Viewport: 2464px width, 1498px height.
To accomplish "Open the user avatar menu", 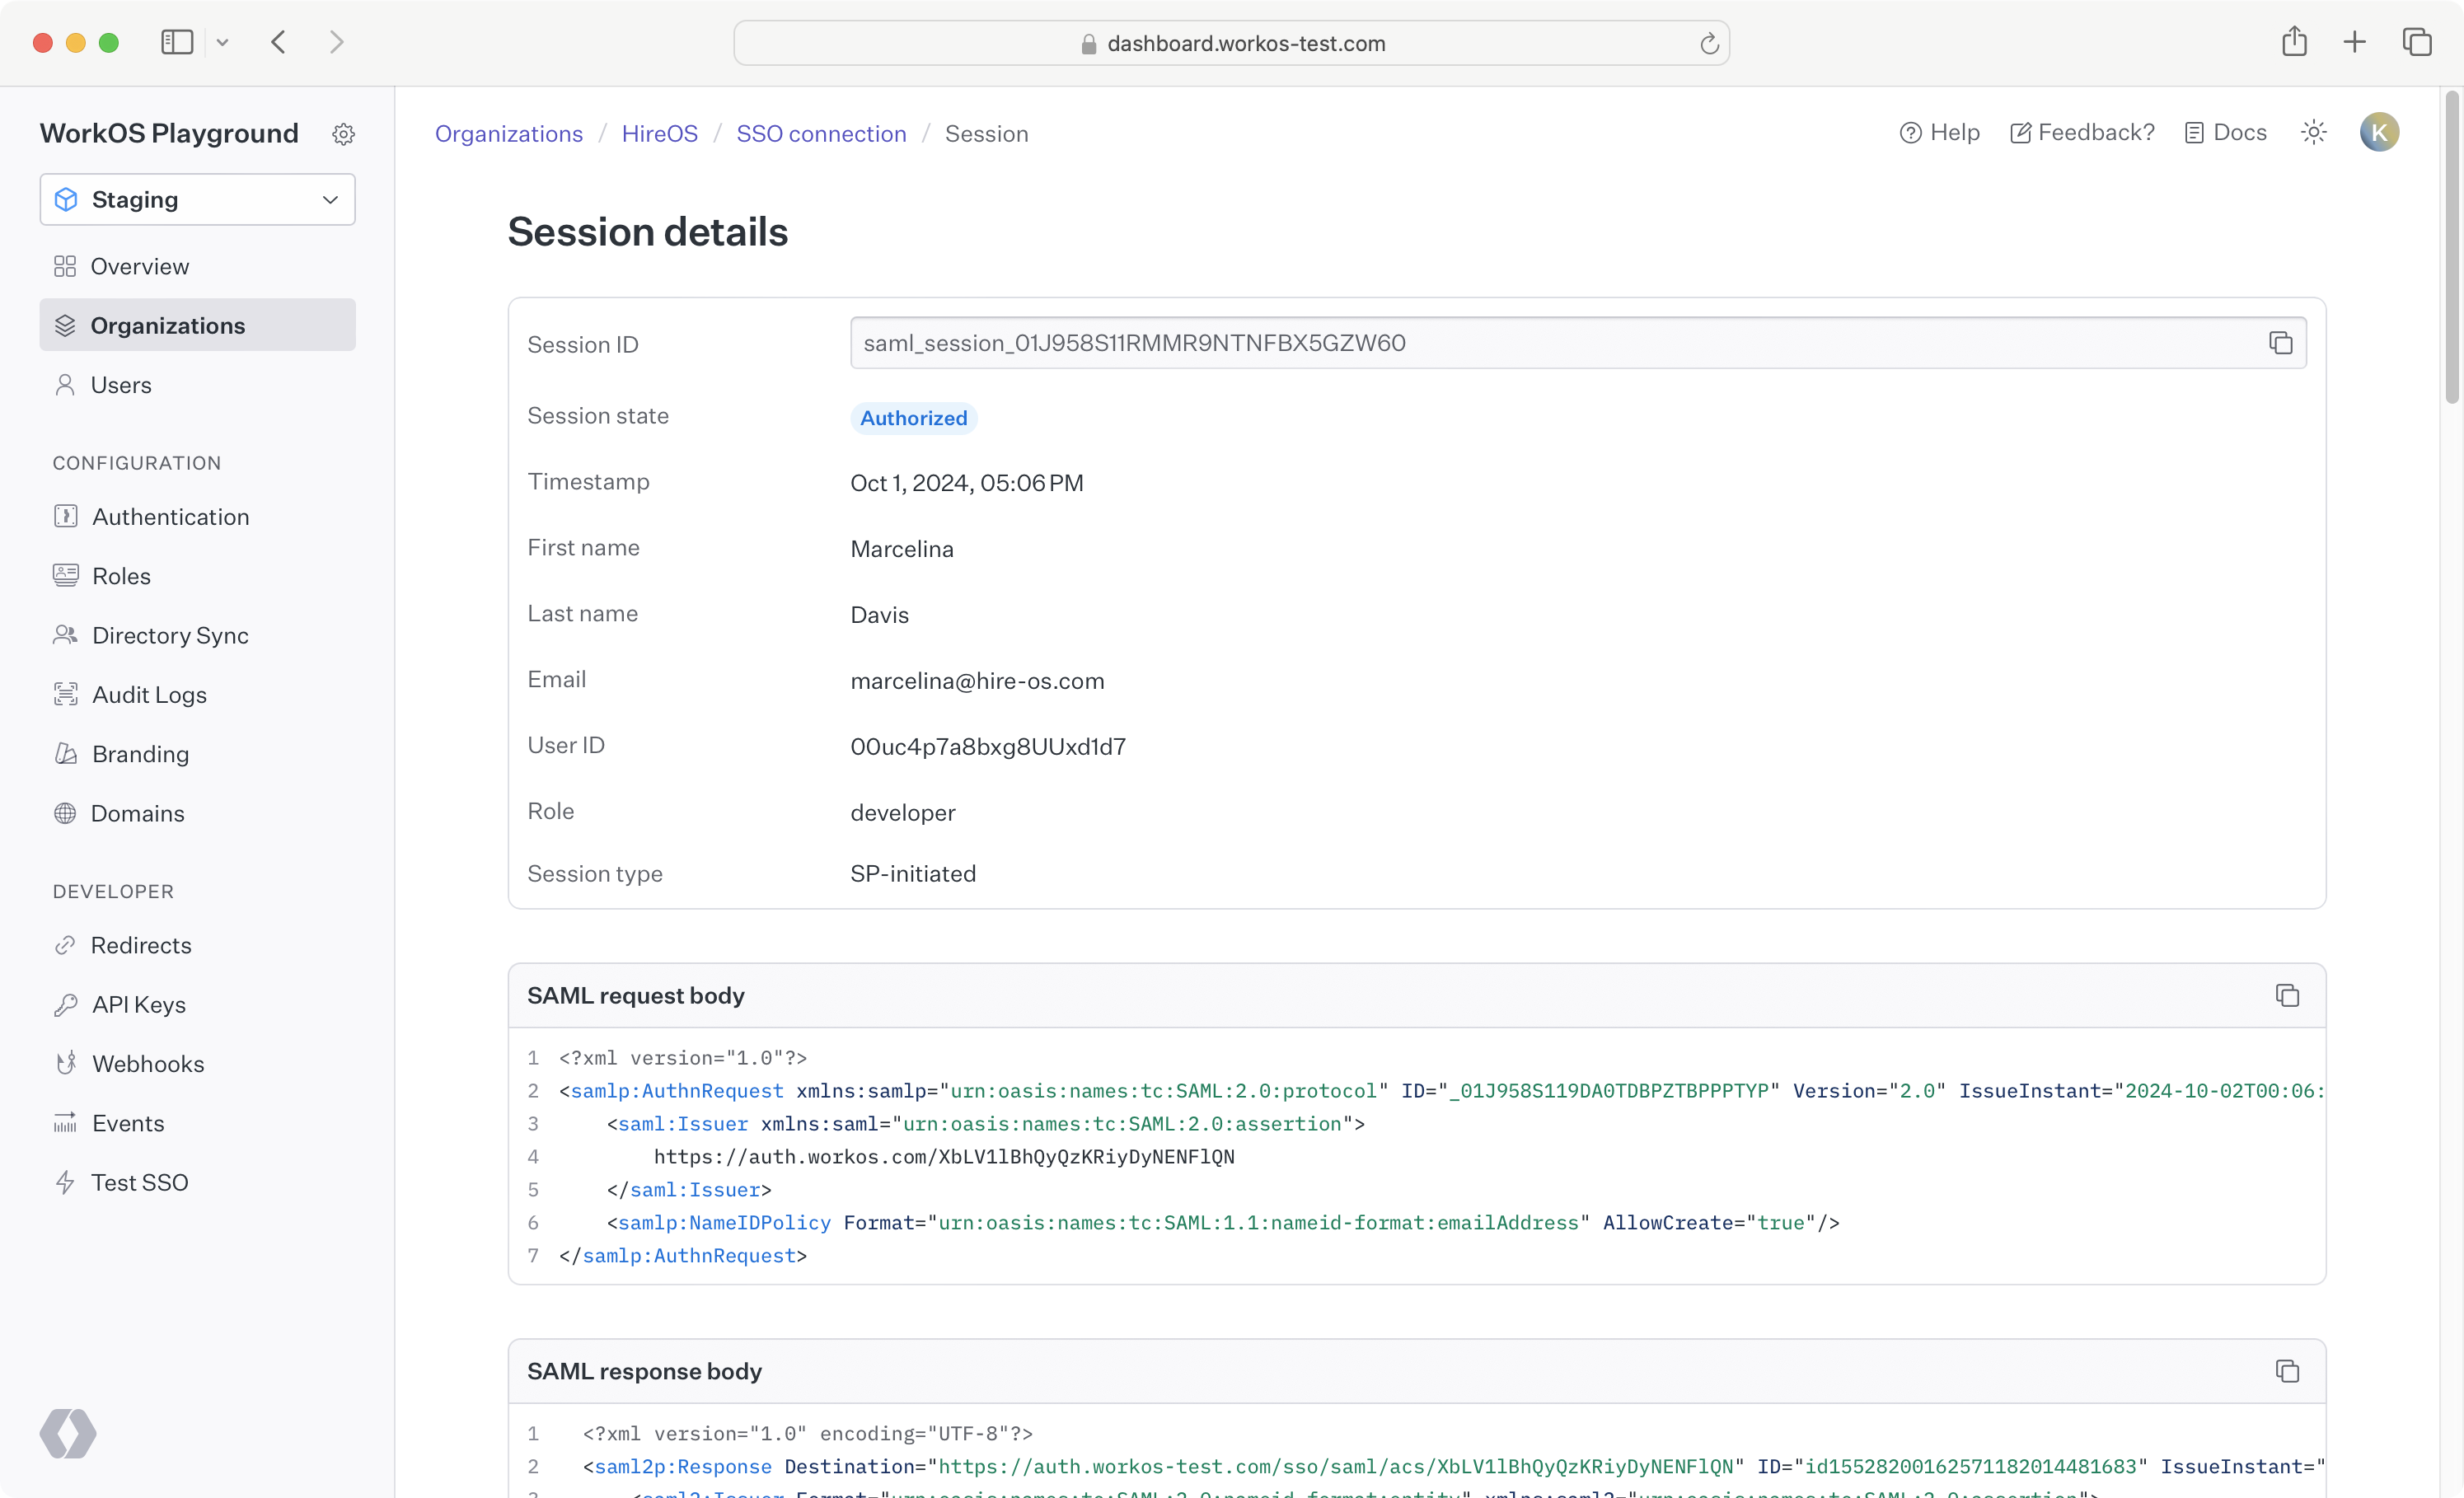I will coord(2380,132).
